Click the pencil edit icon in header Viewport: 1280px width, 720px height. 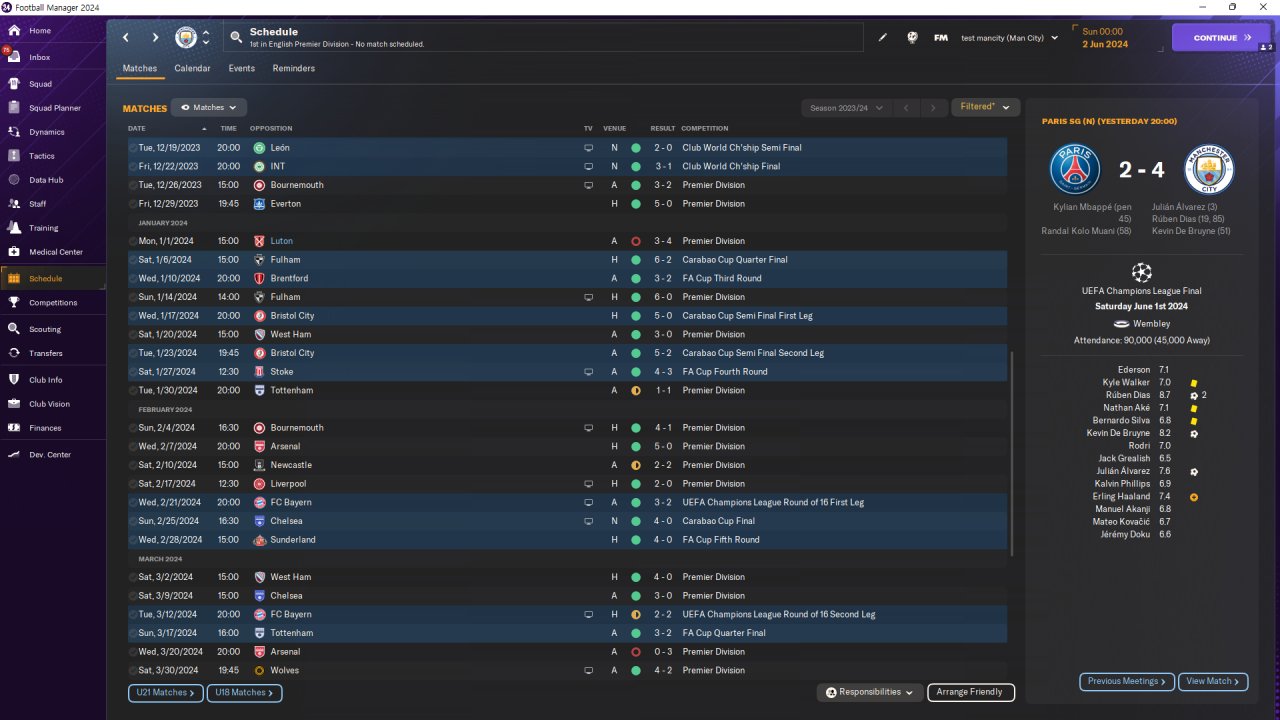click(x=883, y=38)
